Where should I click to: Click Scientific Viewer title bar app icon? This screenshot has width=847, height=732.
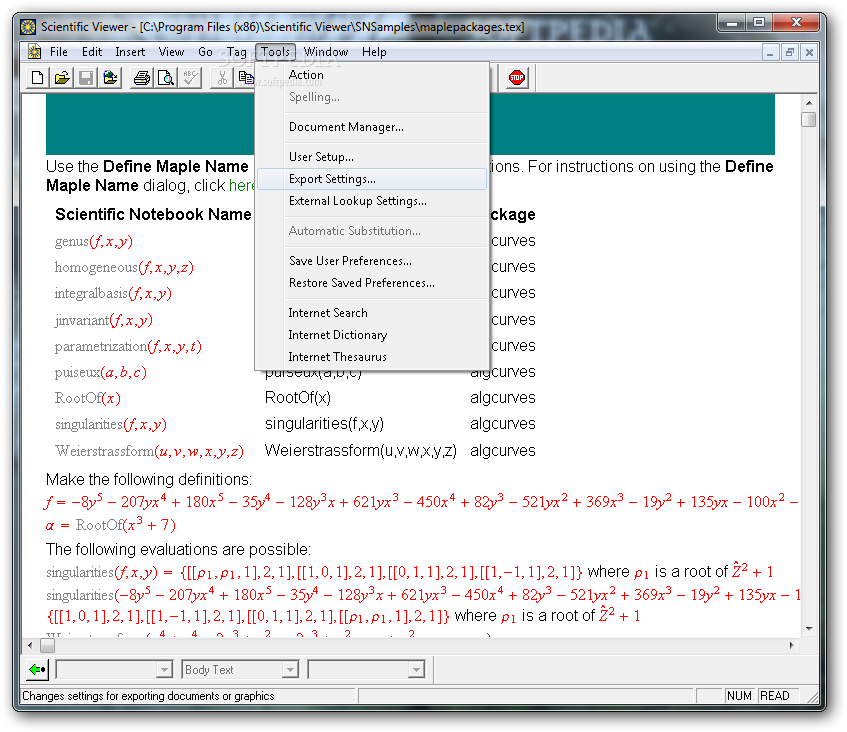click(x=28, y=26)
